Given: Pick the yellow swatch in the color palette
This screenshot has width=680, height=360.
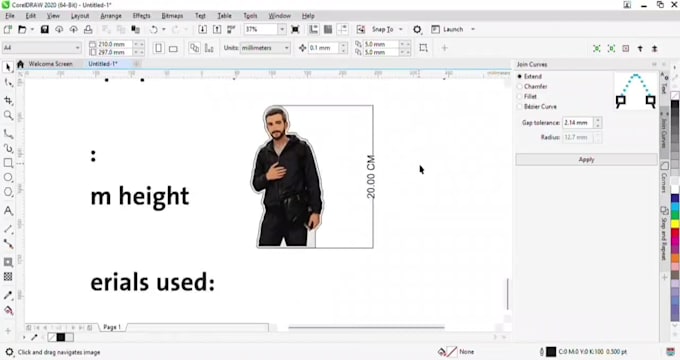Looking at the screenshot, I should (675, 224).
